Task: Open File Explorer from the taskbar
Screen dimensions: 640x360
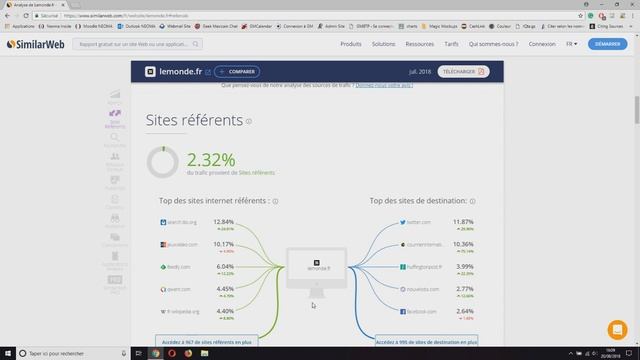Action: (204, 353)
